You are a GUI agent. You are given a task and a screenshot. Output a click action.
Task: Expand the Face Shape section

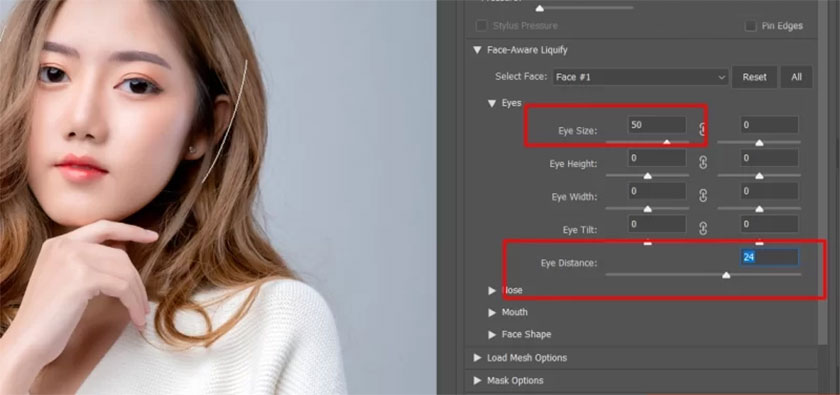click(x=492, y=334)
